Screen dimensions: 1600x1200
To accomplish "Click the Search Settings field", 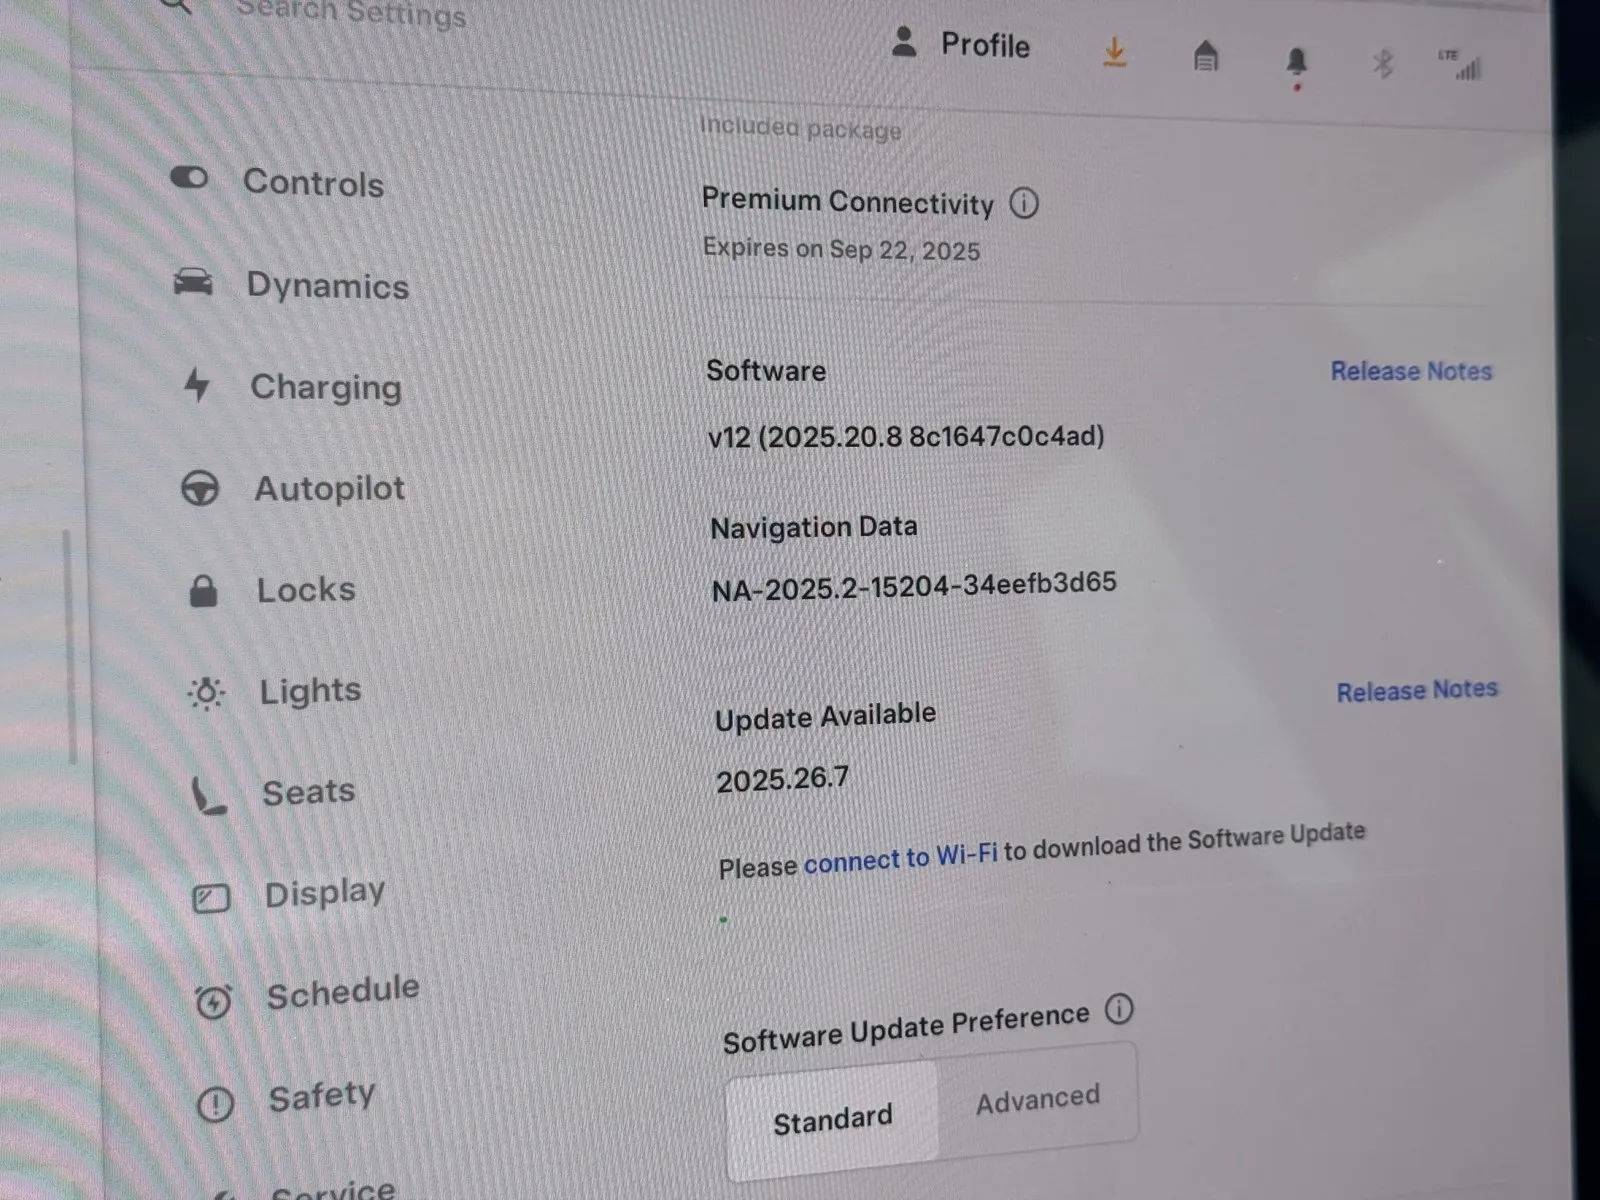I will (350, 14).
